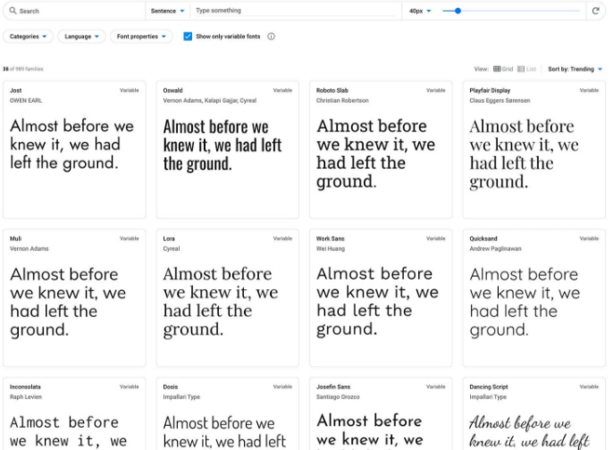The image size is (613, 450).
Task: Open the Oswald font card
Action: tap(227, 150)
